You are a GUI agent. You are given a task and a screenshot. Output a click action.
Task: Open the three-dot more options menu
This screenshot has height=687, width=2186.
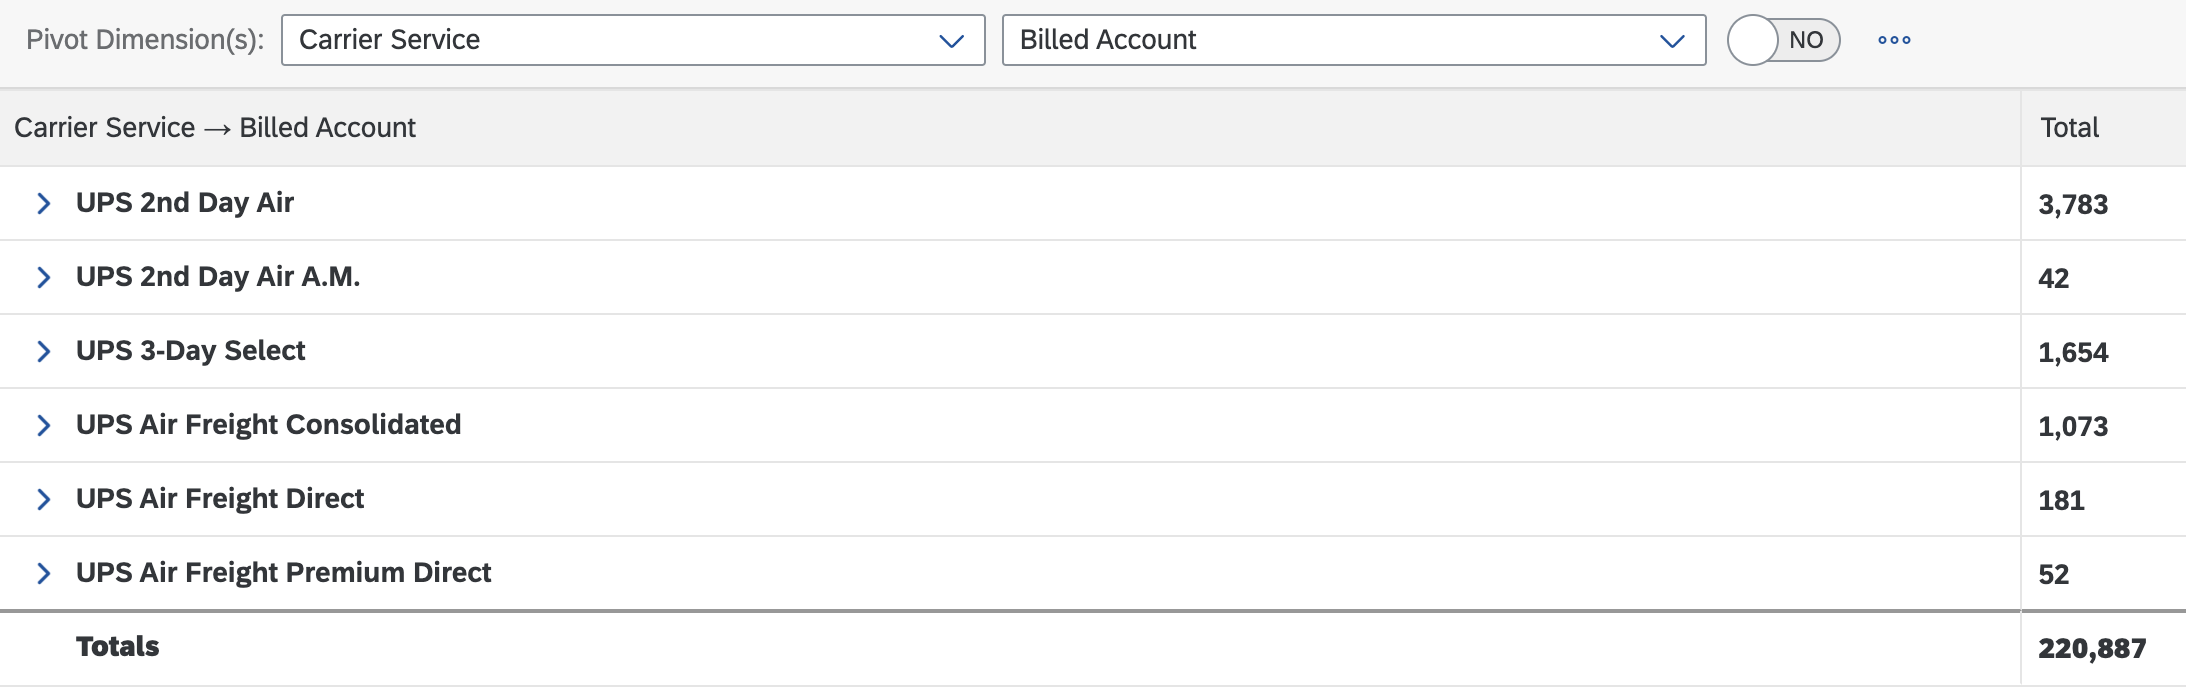click(1894, 40)
